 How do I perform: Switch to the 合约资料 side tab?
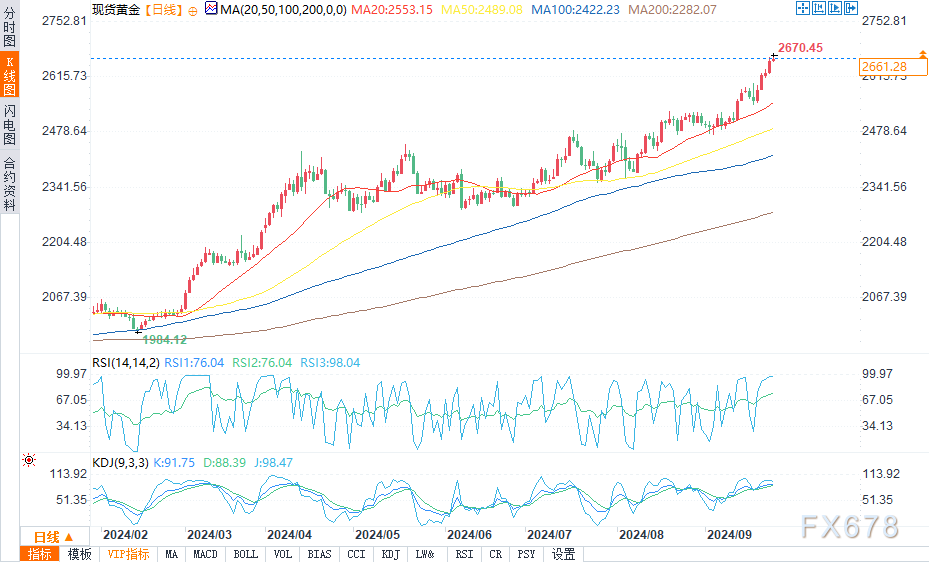tap(9, 183)
